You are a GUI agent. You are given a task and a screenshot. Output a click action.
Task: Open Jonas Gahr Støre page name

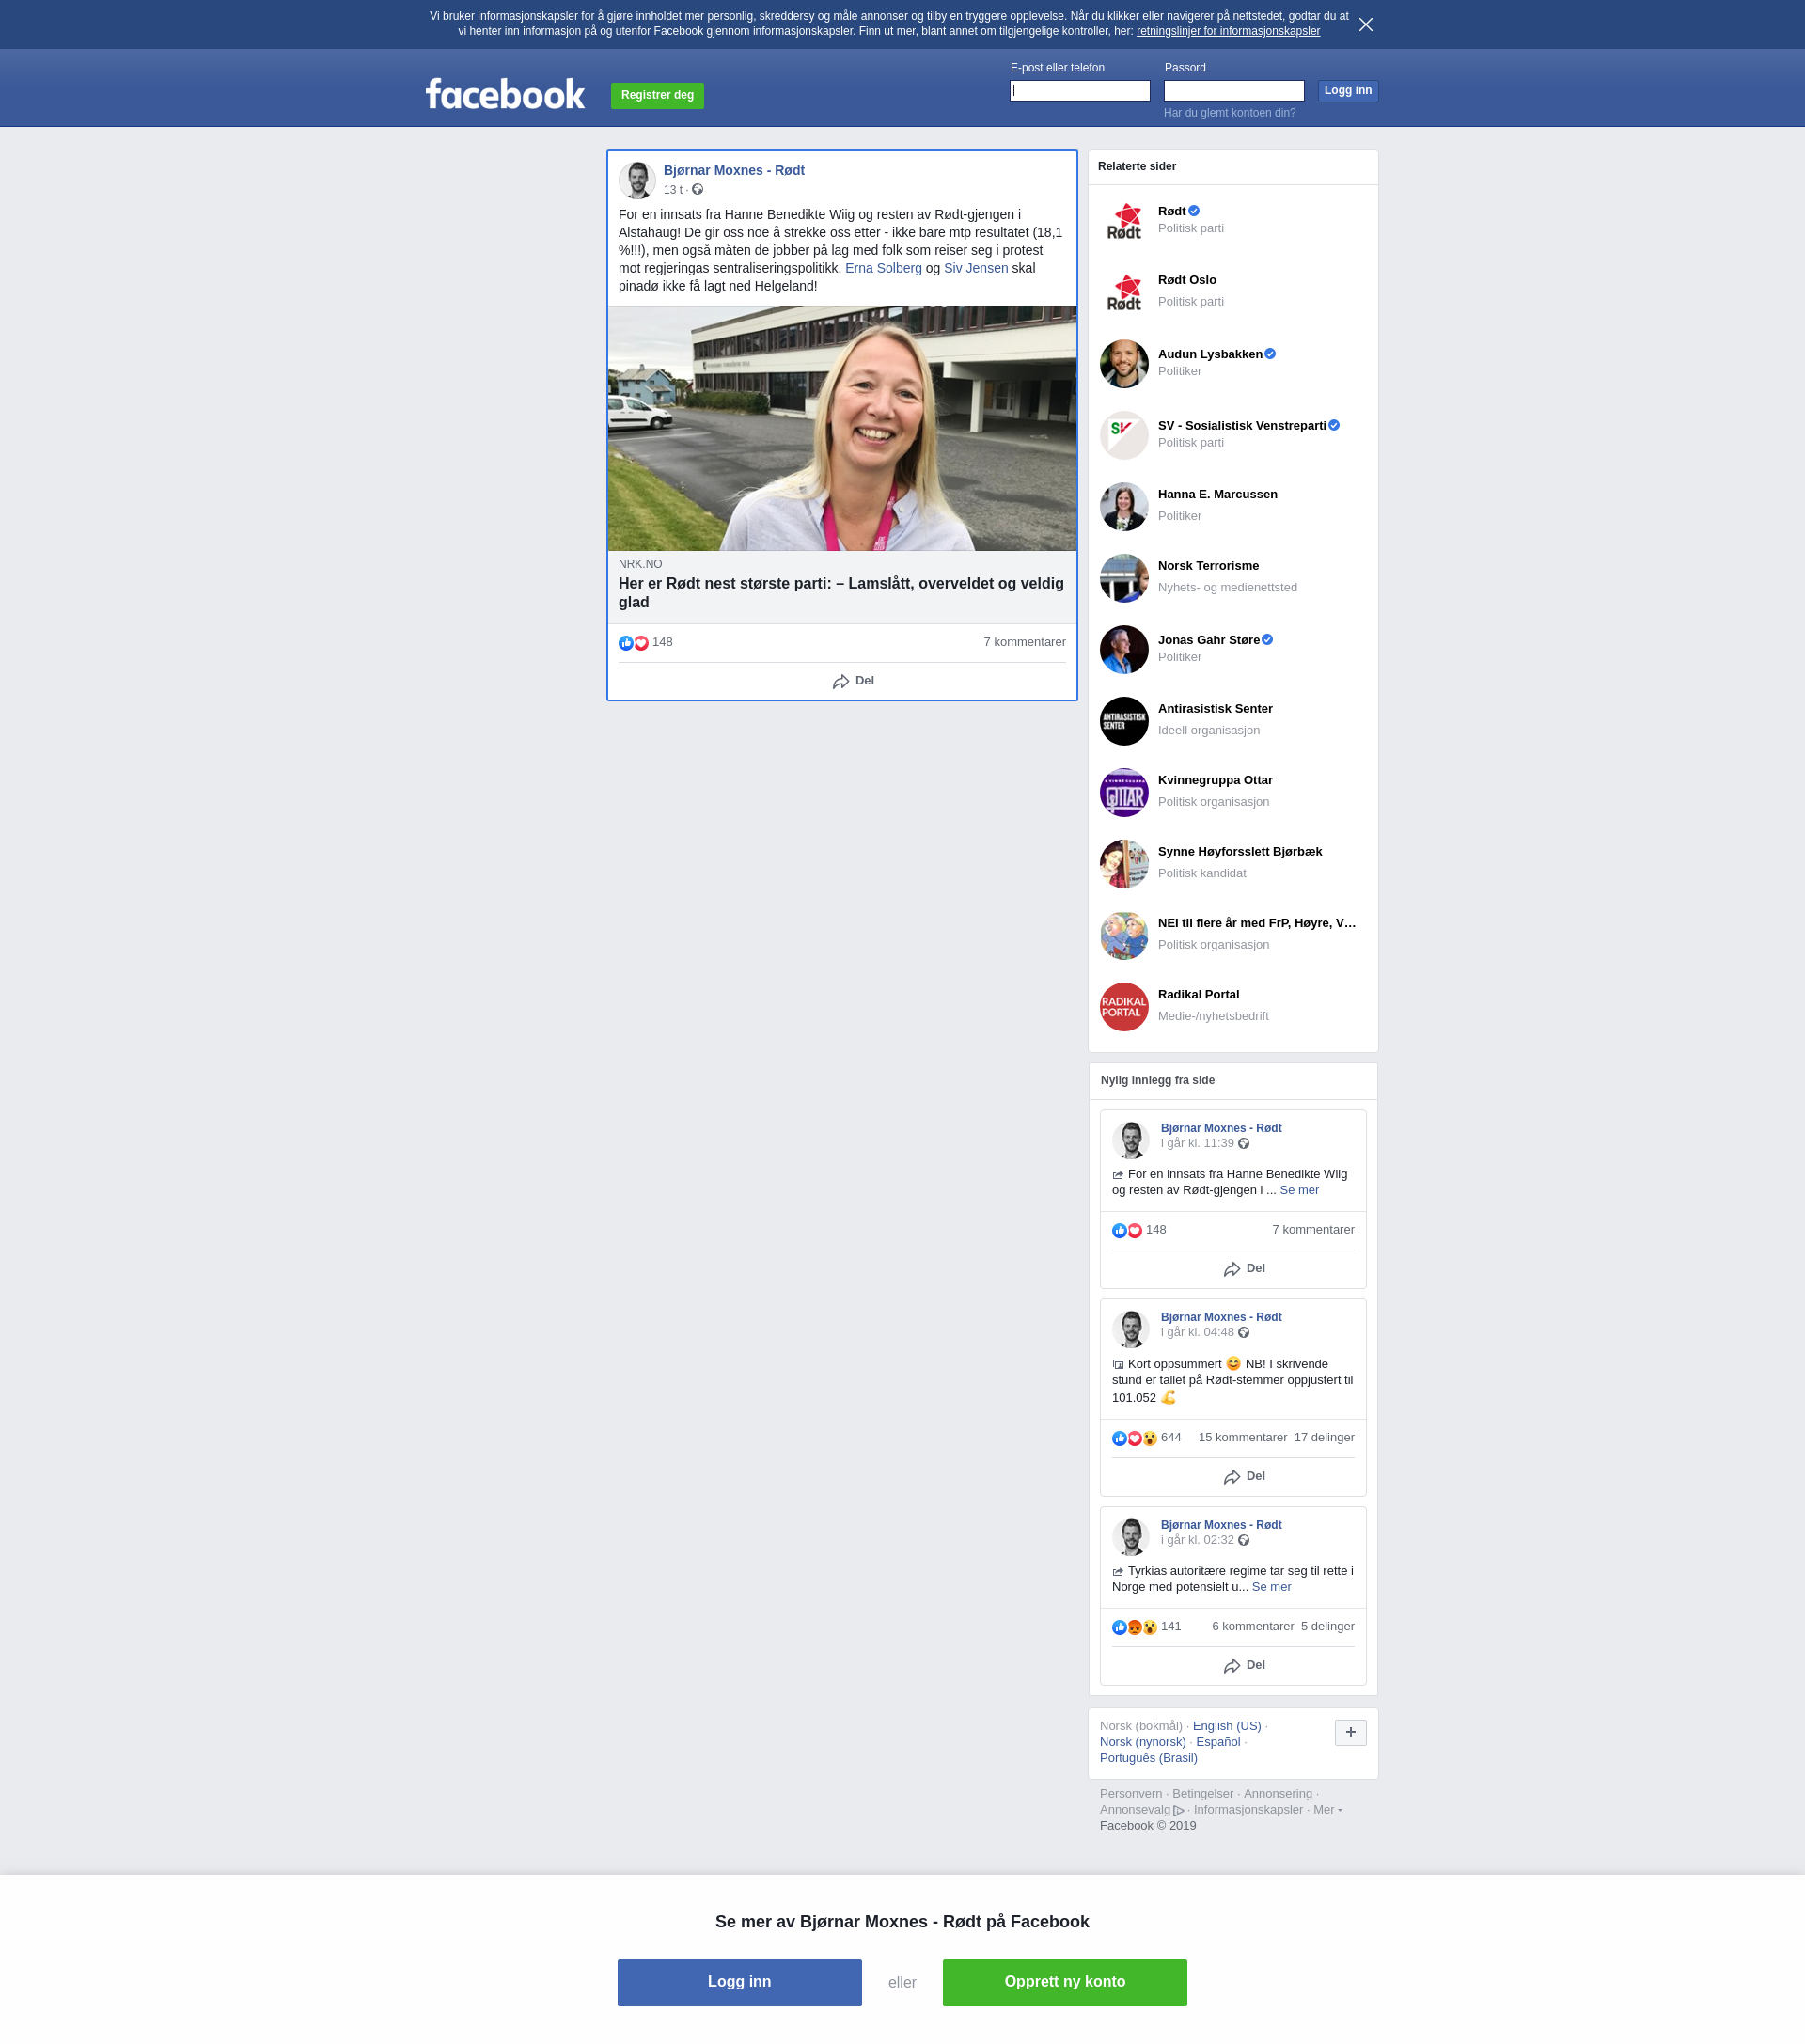click(1208, 640)
